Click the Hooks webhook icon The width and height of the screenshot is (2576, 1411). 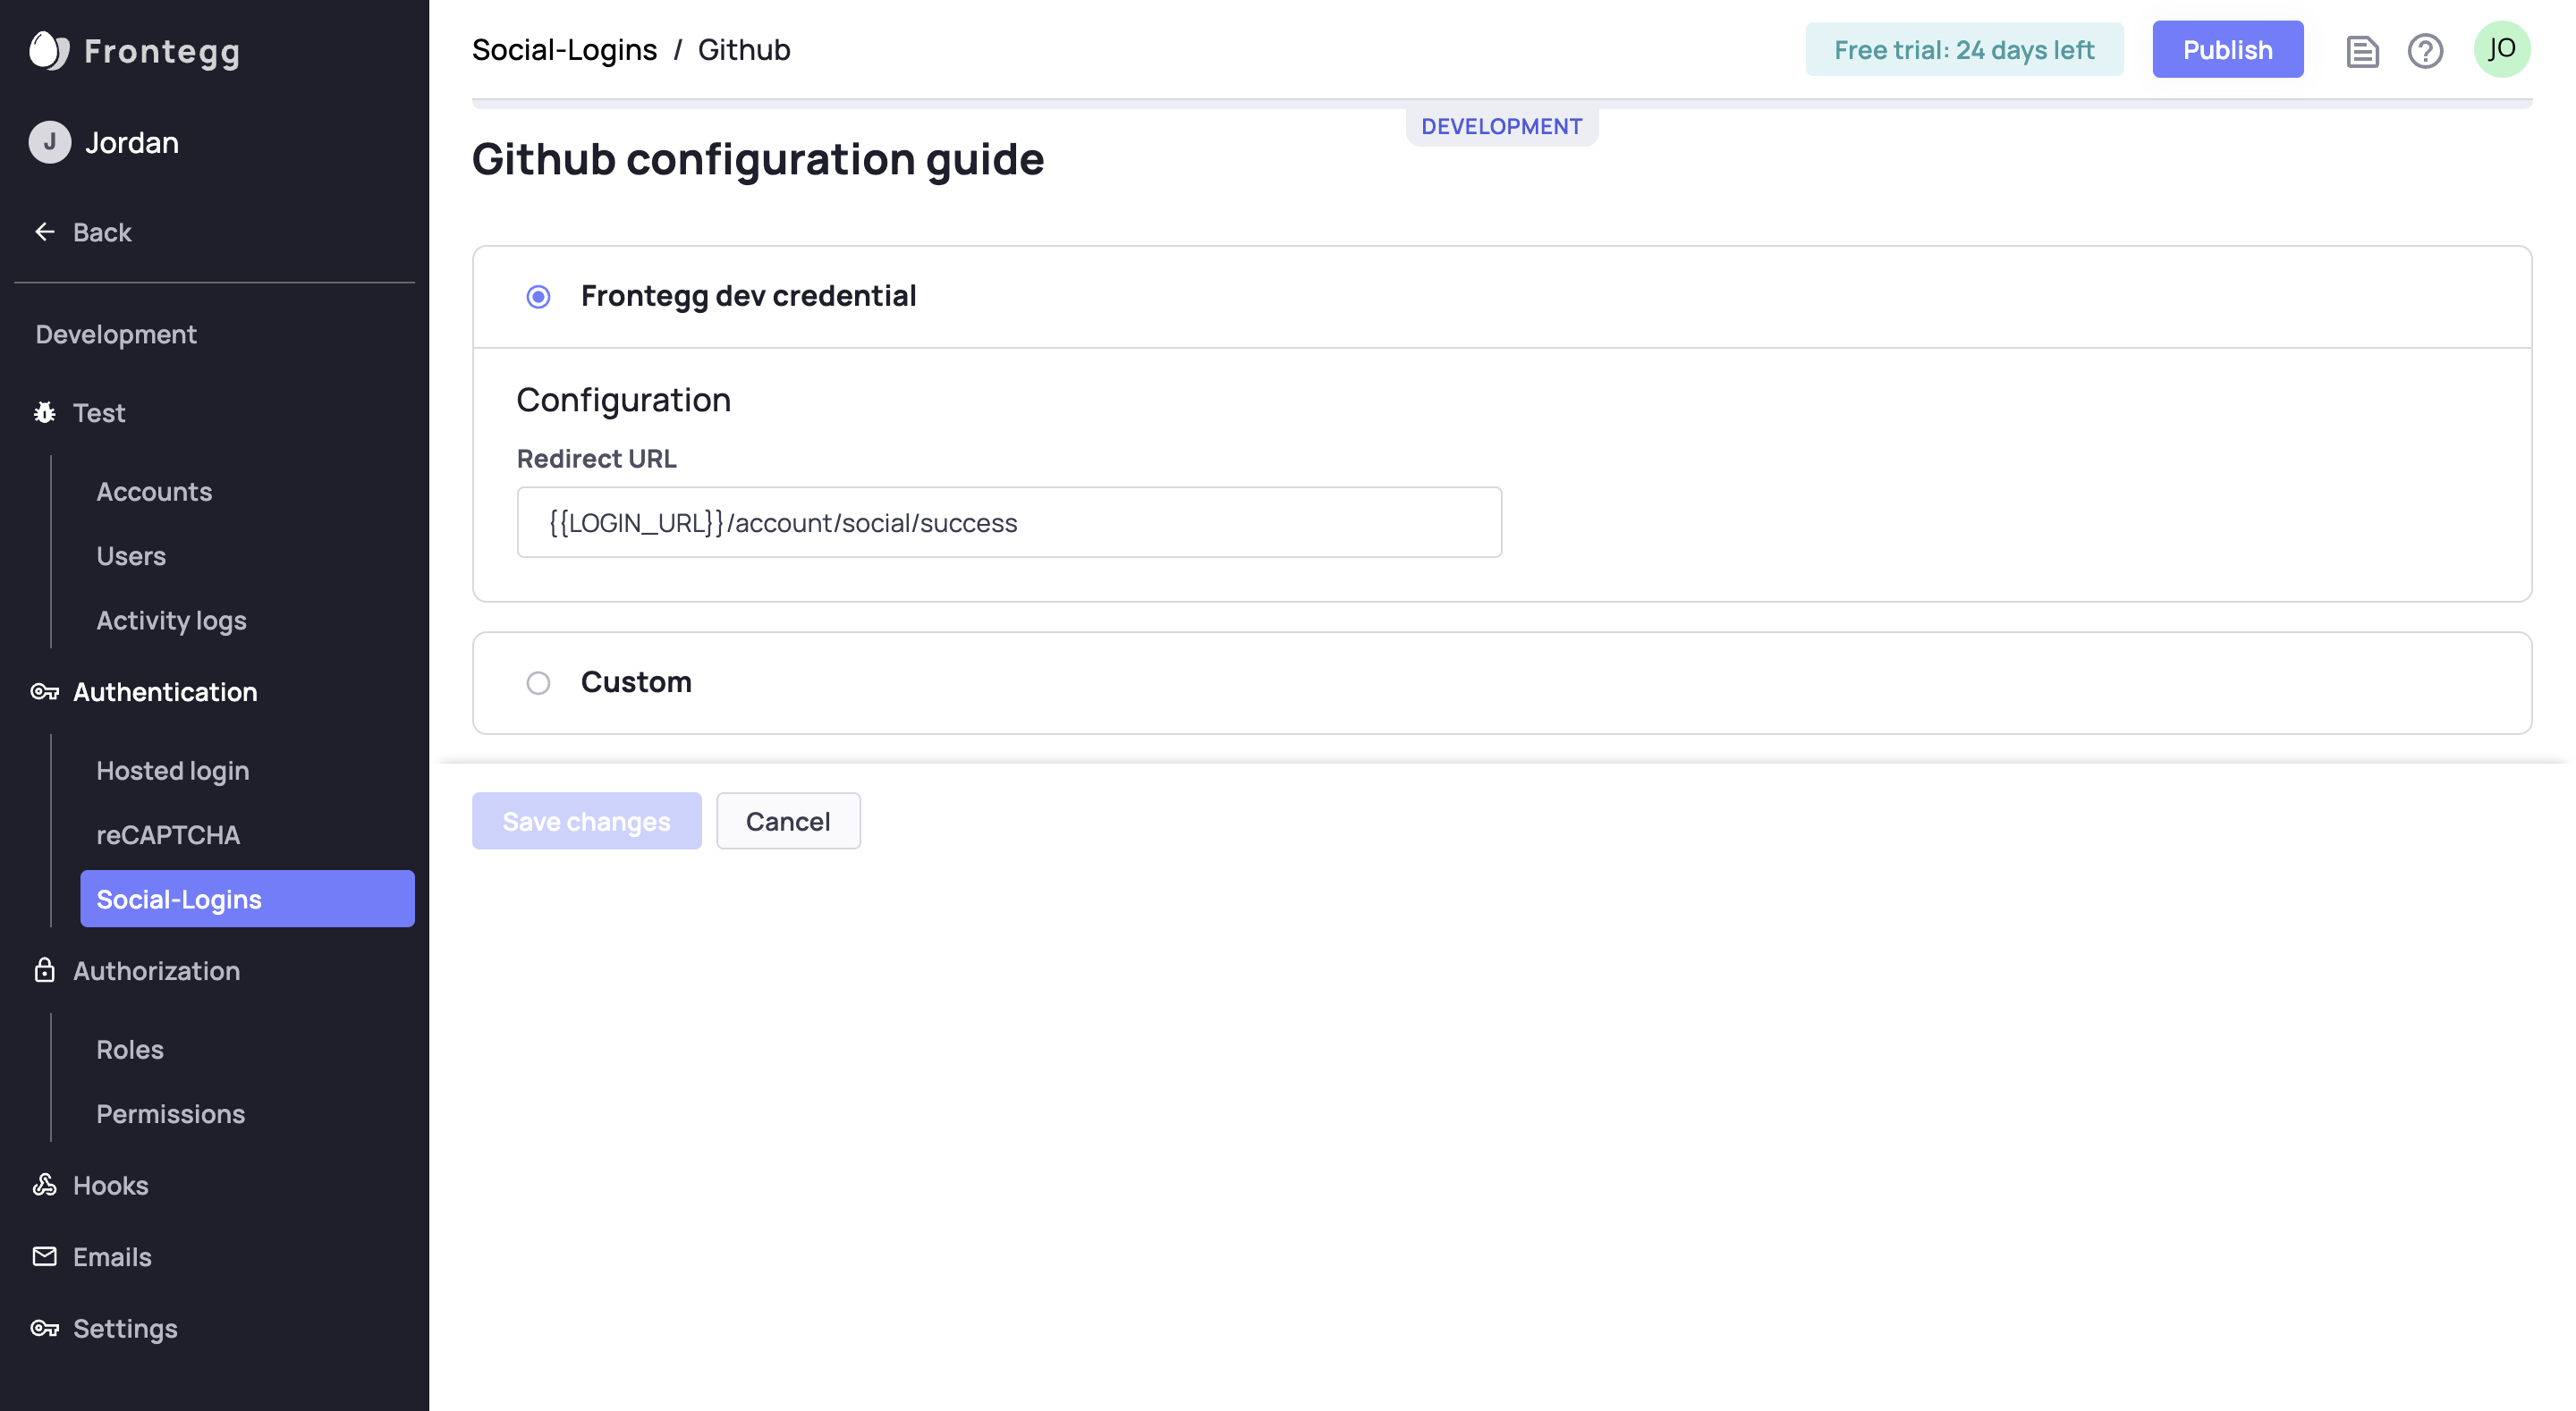coord(45,1185)
